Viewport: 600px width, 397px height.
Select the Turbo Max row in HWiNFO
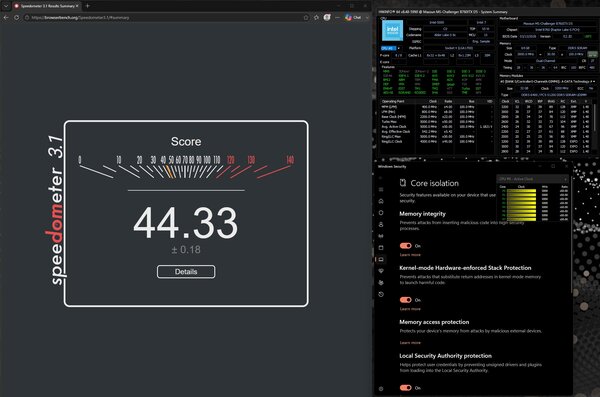coord(436,121)
